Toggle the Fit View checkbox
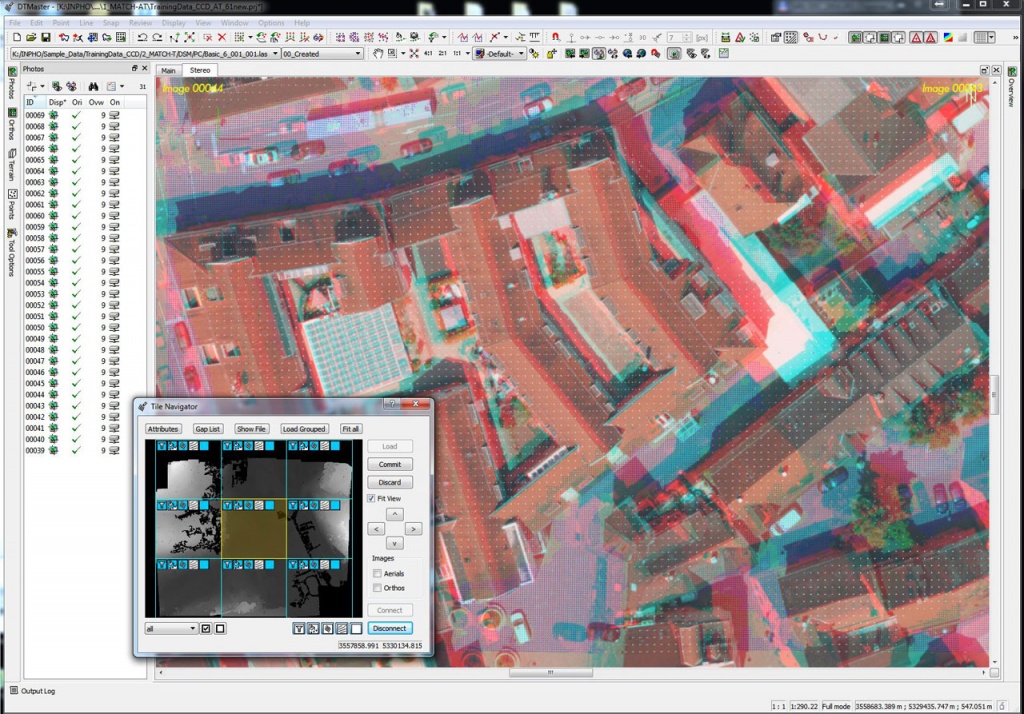Image resolution: width=1024 pixels, height=714 pixels. click(371, 498)
